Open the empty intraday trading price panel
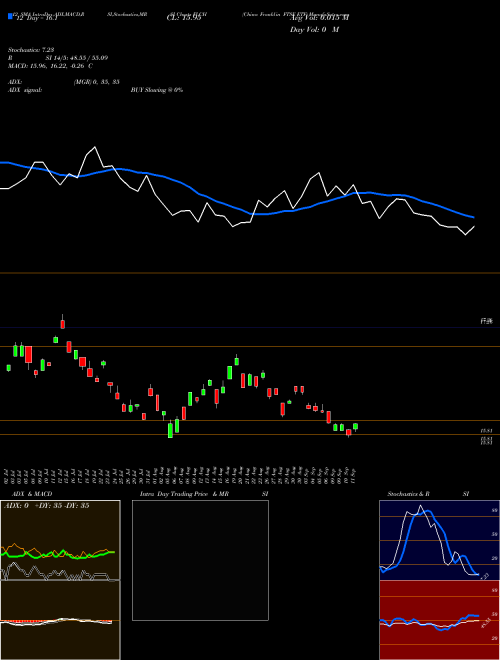Screen dimensions: 500x660 click(200, 560)
